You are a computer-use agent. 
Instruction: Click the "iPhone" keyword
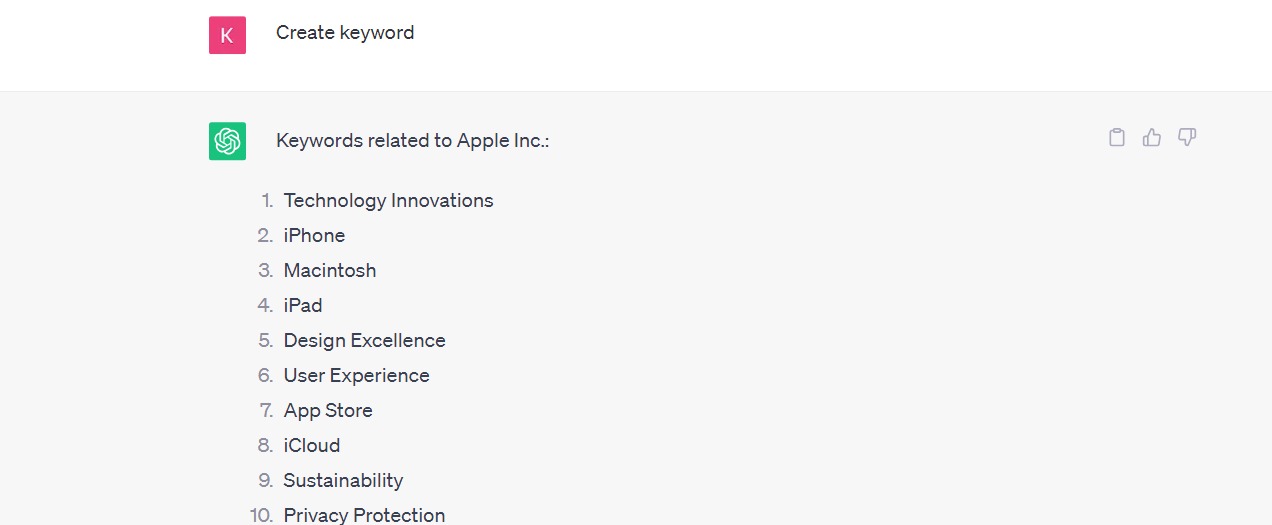(x=314, y=236)
